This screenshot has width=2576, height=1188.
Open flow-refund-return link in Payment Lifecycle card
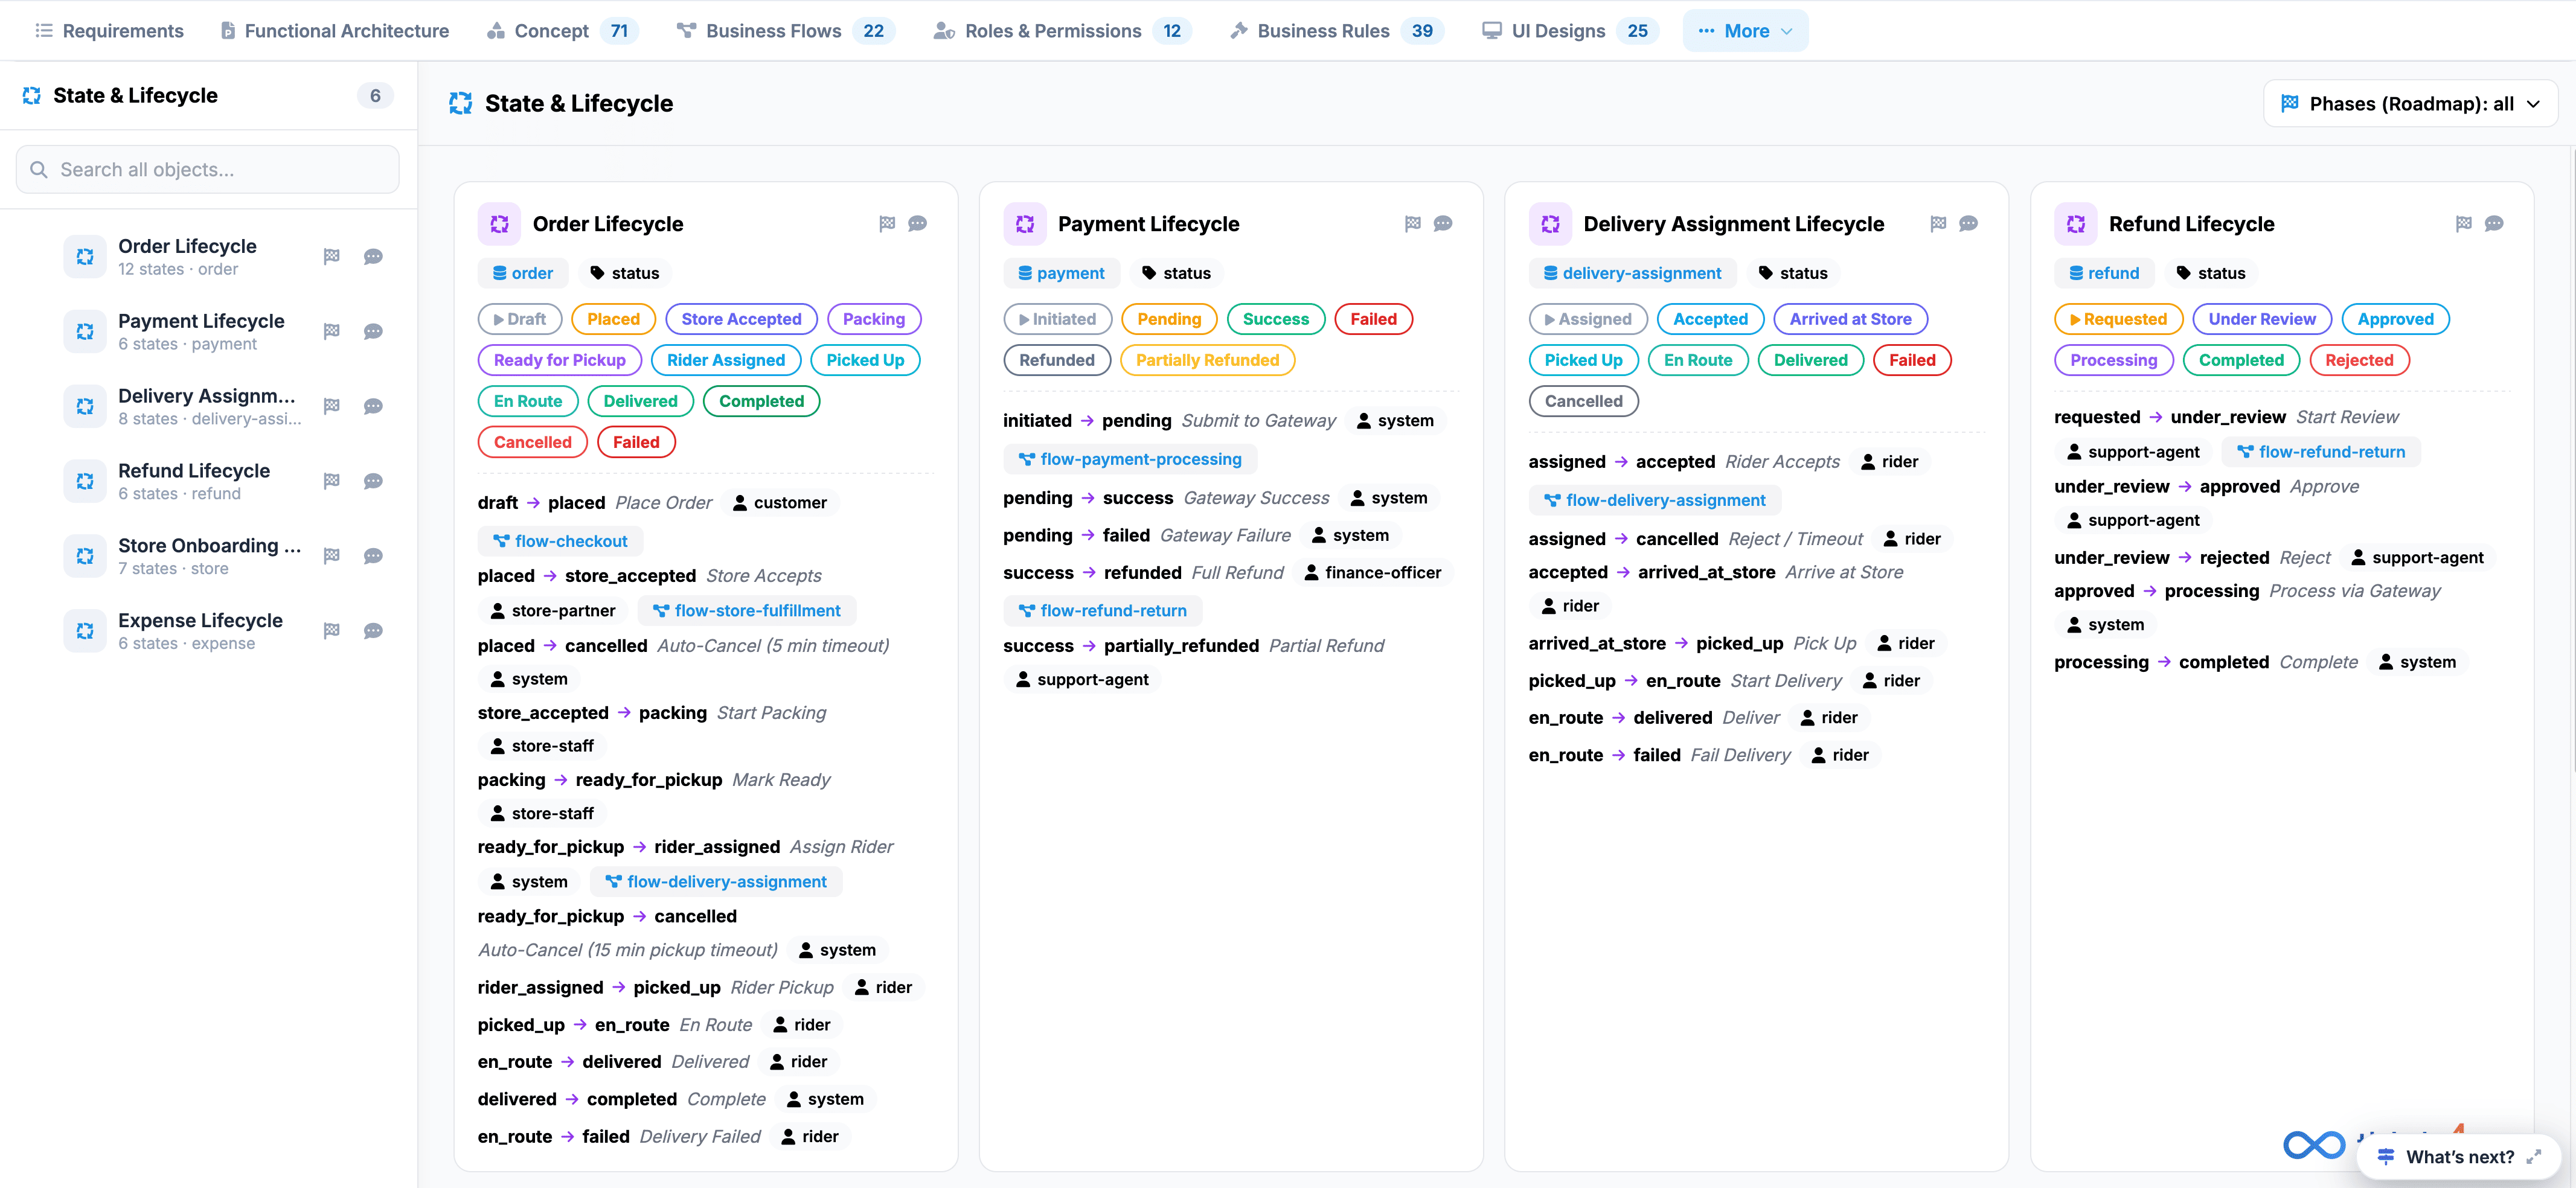click(1103, 611)
